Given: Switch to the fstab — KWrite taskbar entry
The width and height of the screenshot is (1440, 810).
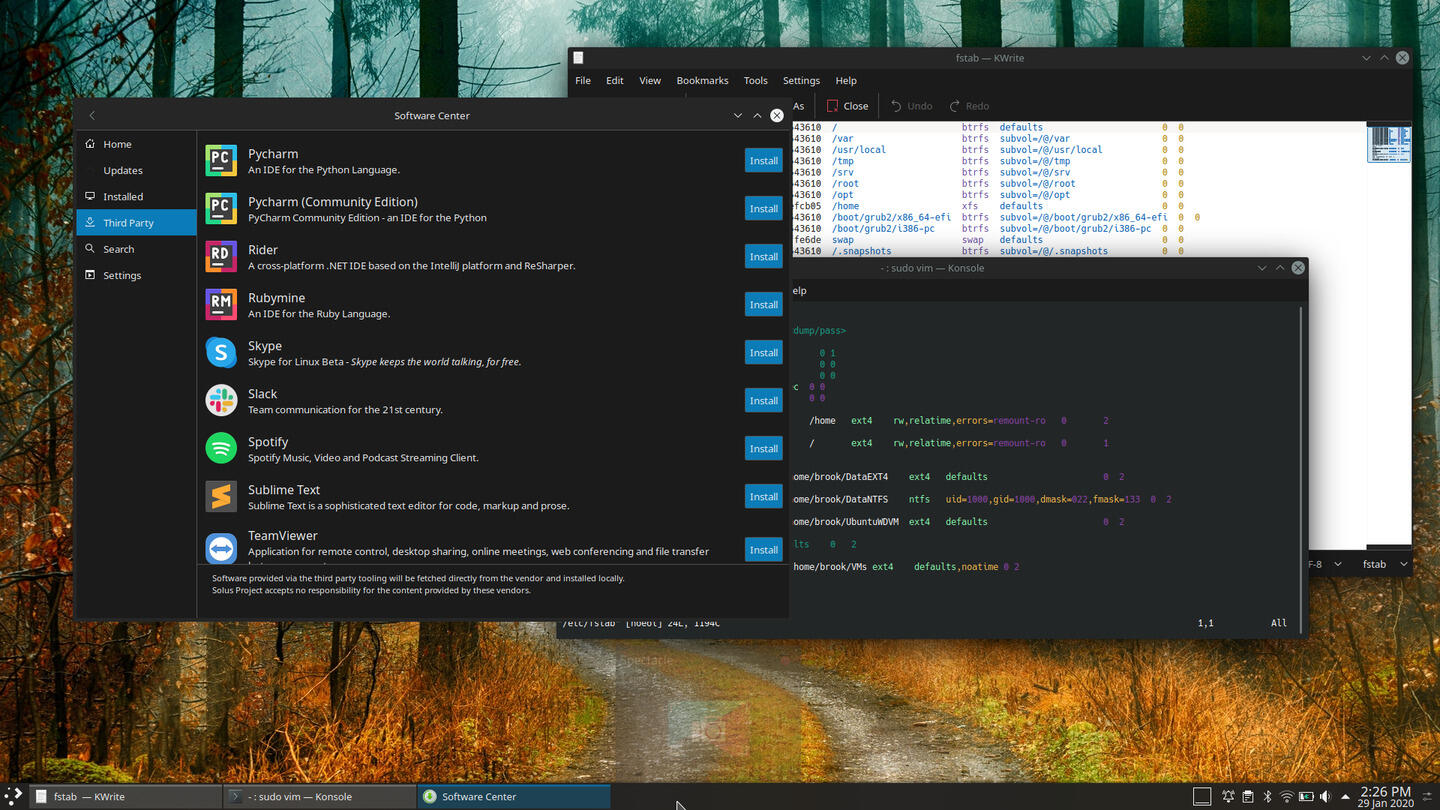Looking at the screenshot, I should tap(124, 796).
